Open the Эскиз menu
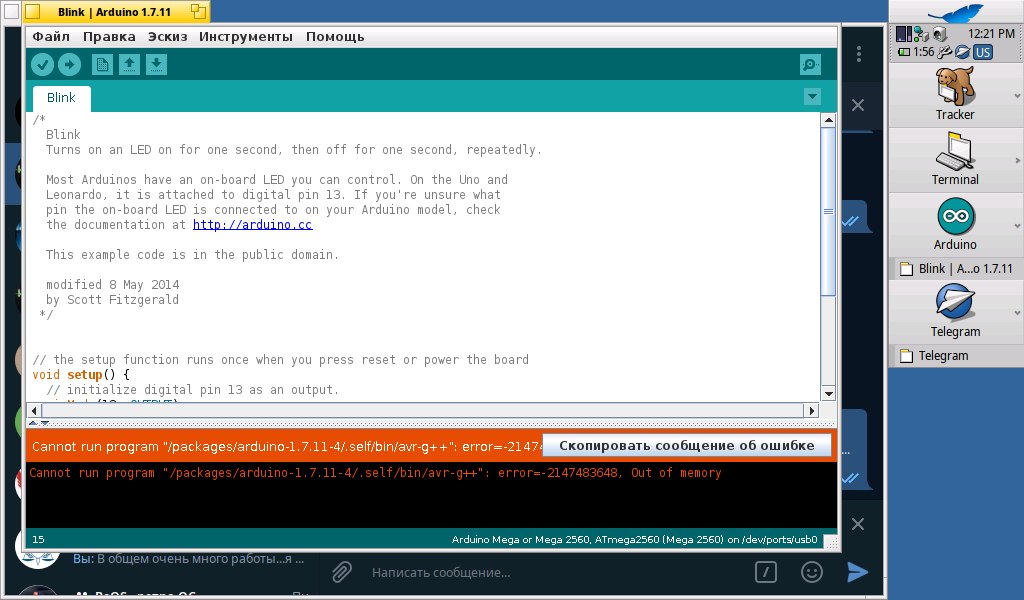Image resolution: width=1024 pixels, height=600 pixels. click(x=167, y=37)
